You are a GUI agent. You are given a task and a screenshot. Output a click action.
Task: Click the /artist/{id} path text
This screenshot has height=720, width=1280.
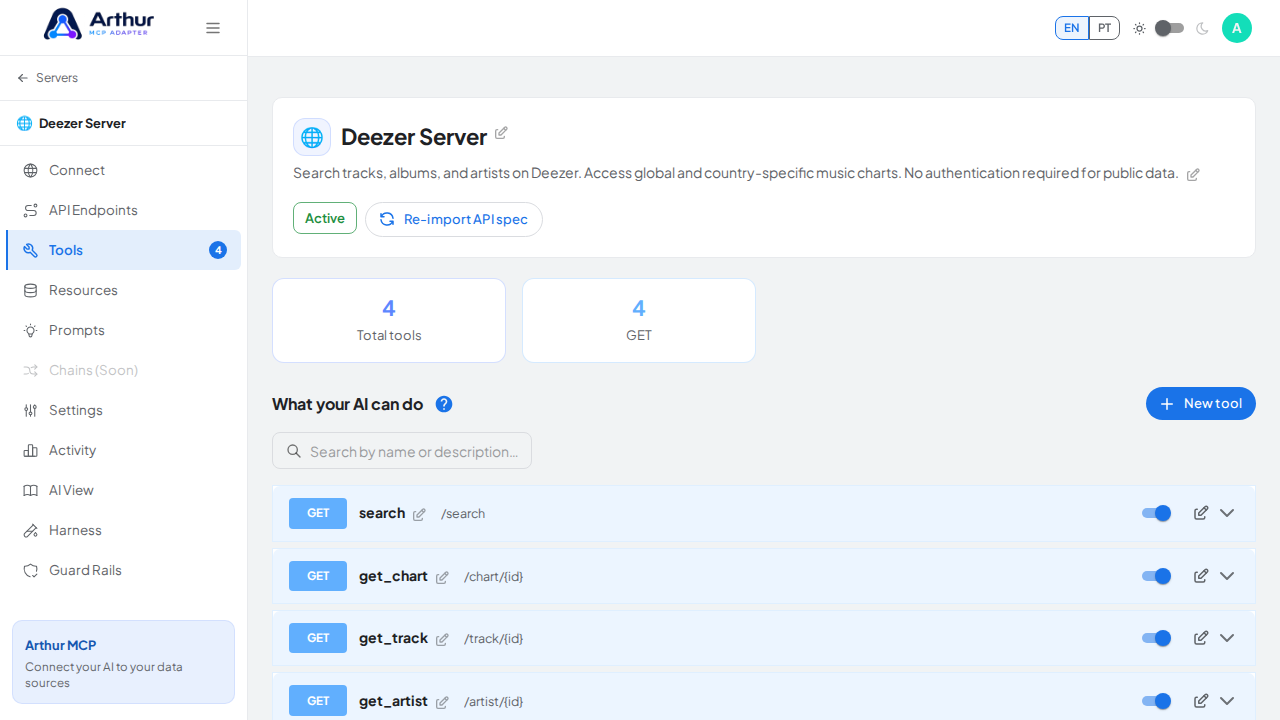[x=493, y=702]
